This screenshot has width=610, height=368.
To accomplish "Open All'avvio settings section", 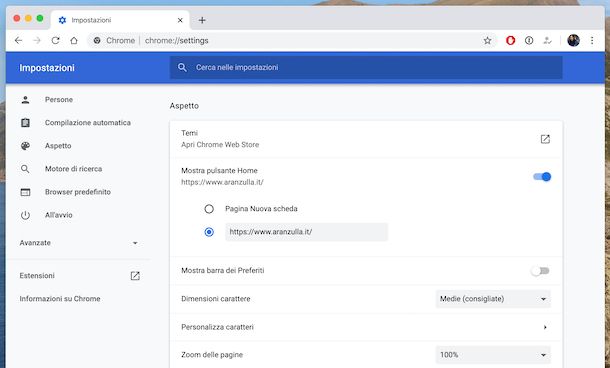I will pyautogui.click(x=58, y=215).
